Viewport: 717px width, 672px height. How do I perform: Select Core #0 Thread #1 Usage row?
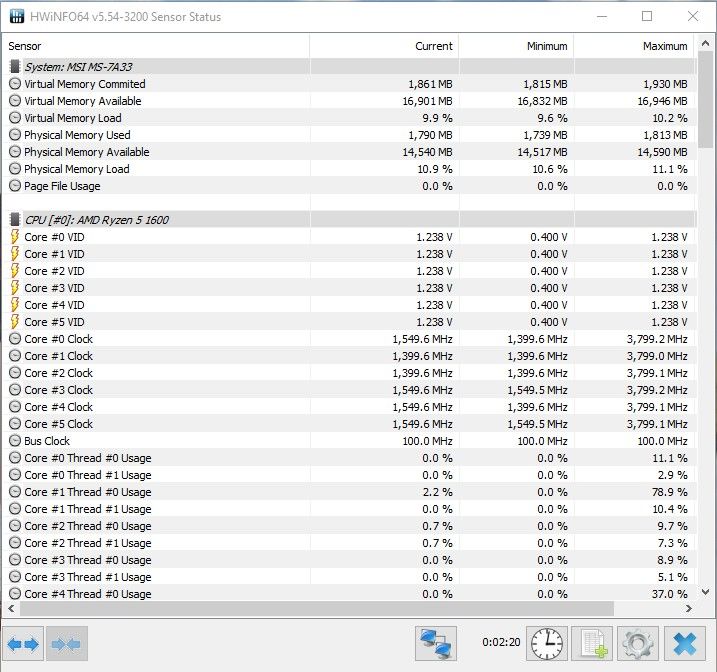click(350, 475)
